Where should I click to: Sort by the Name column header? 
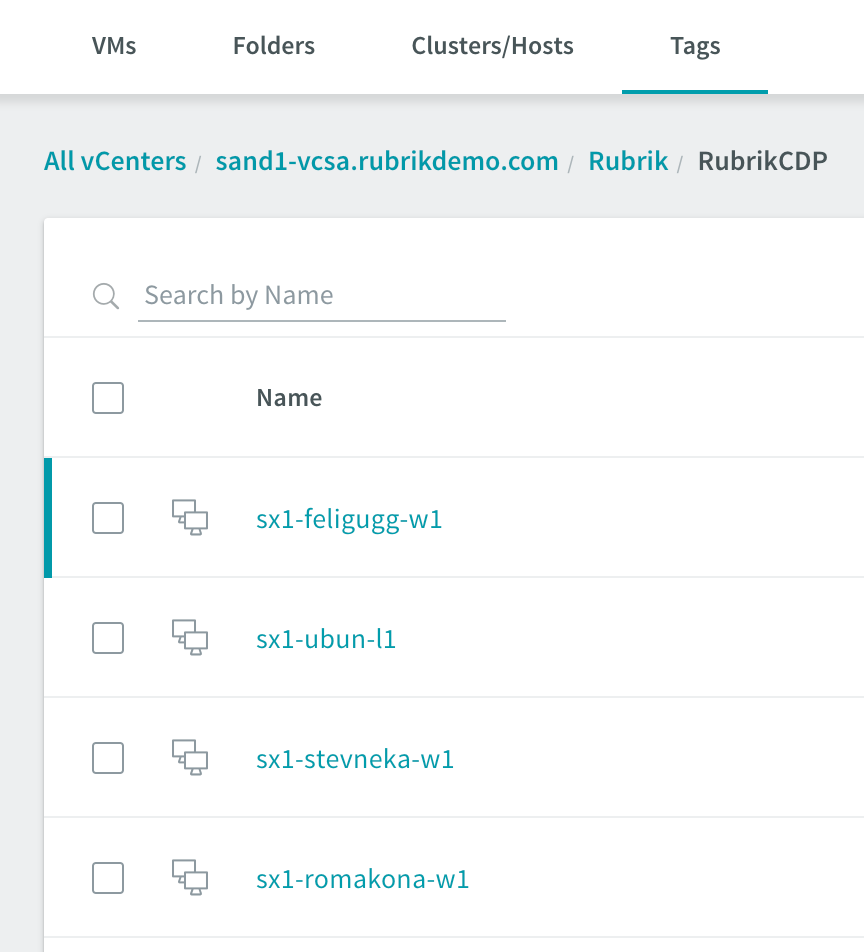pos(289,398)
